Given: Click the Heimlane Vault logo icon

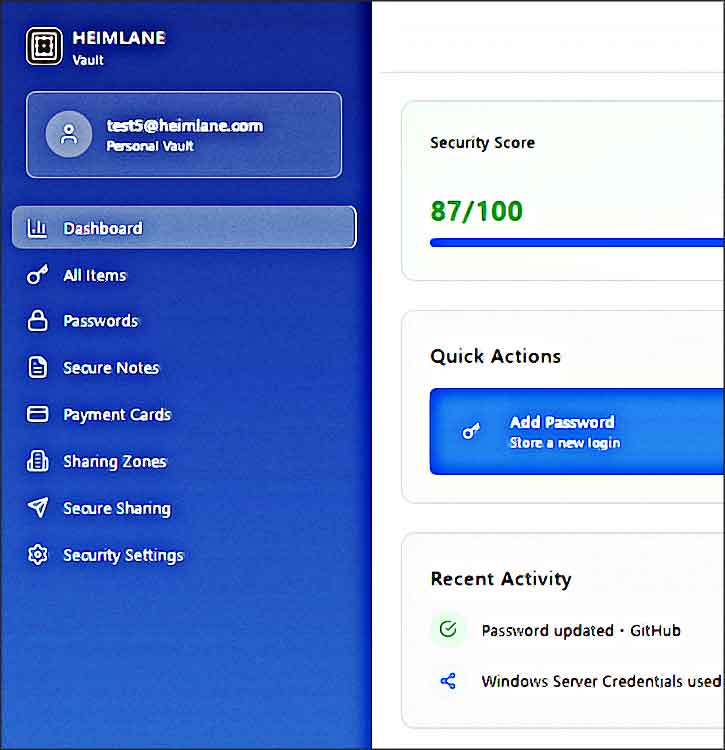Looking at the screenshot, I should [x=44, y=46].
